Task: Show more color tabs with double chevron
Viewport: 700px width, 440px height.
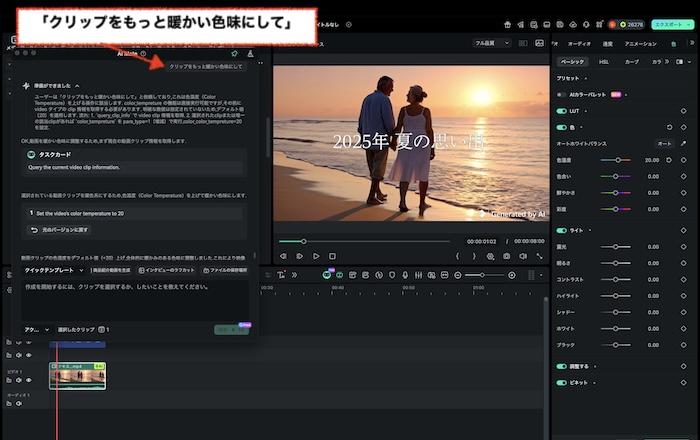Action: [x=667, y=62]
